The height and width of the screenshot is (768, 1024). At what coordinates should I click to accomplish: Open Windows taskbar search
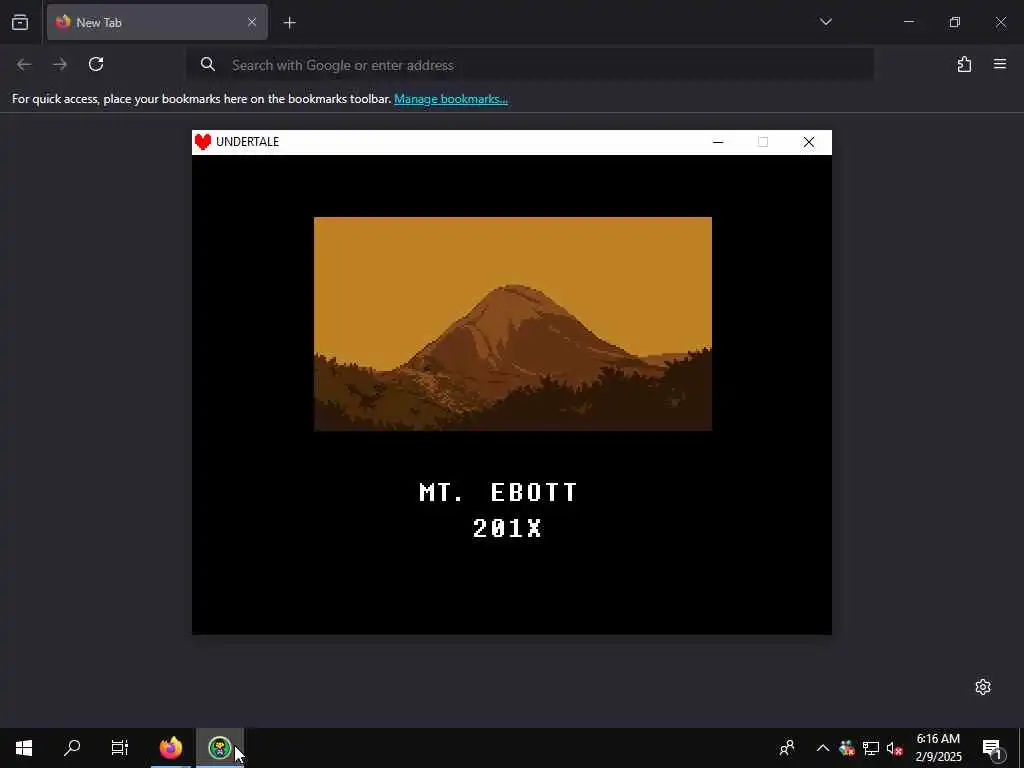(72, 748)
